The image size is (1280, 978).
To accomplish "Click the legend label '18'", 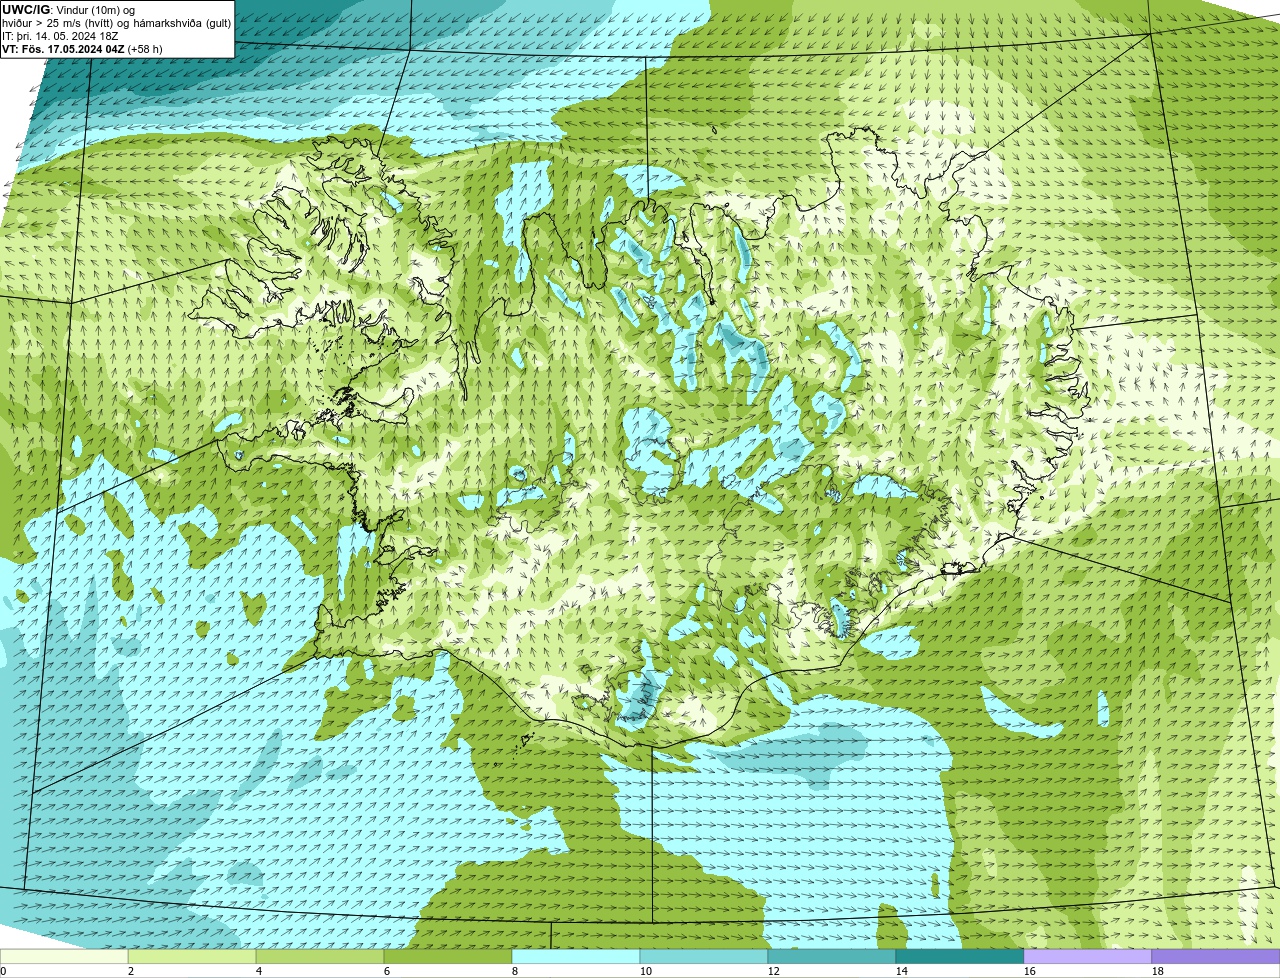I will pos(1157,971).
